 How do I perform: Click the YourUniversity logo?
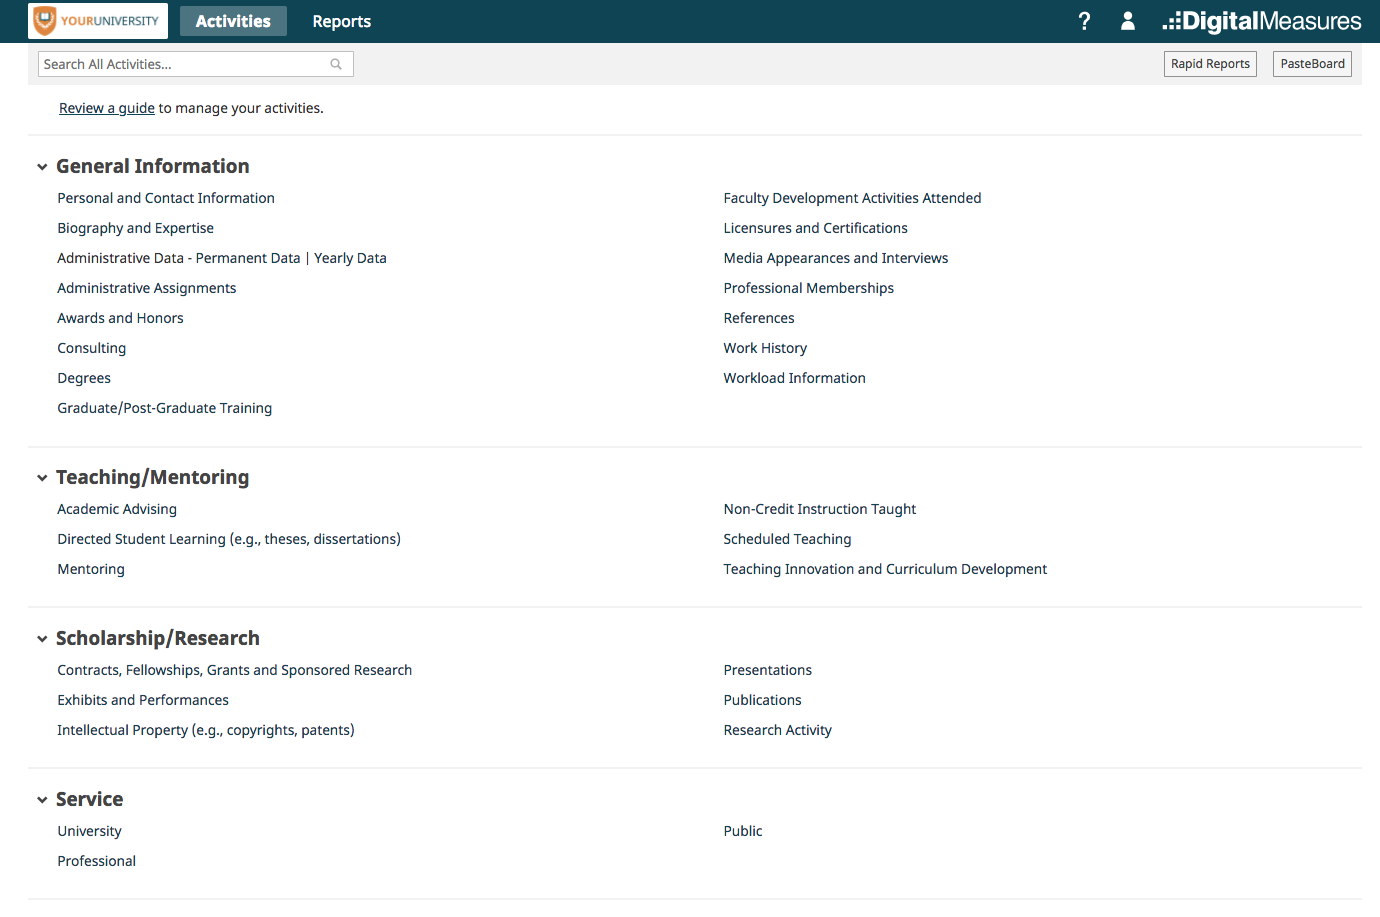tap(98, 21)
